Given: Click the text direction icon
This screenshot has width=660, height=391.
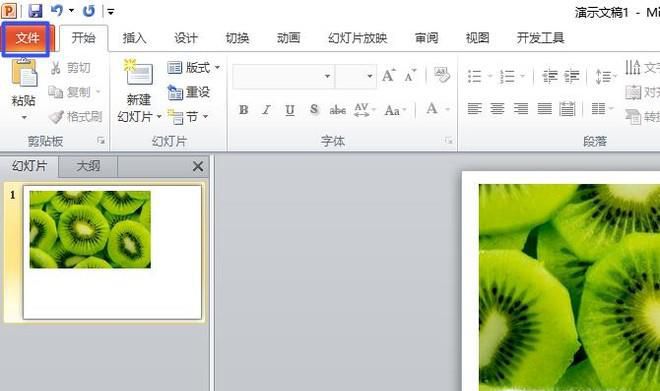Looking at the screenshot, I should [633, 67].
